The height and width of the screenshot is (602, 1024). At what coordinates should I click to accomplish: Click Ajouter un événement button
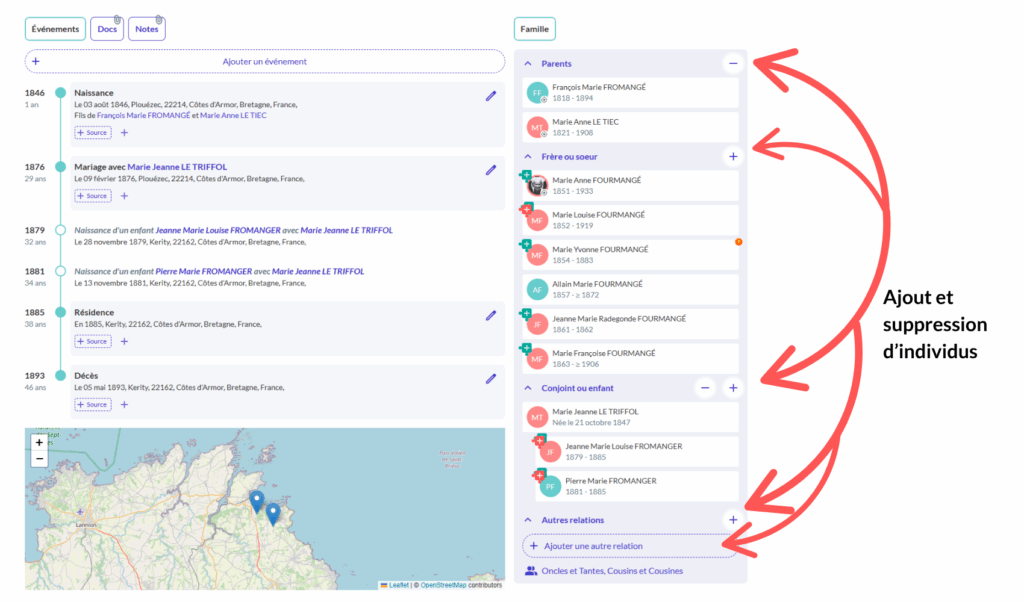point(264,61)
